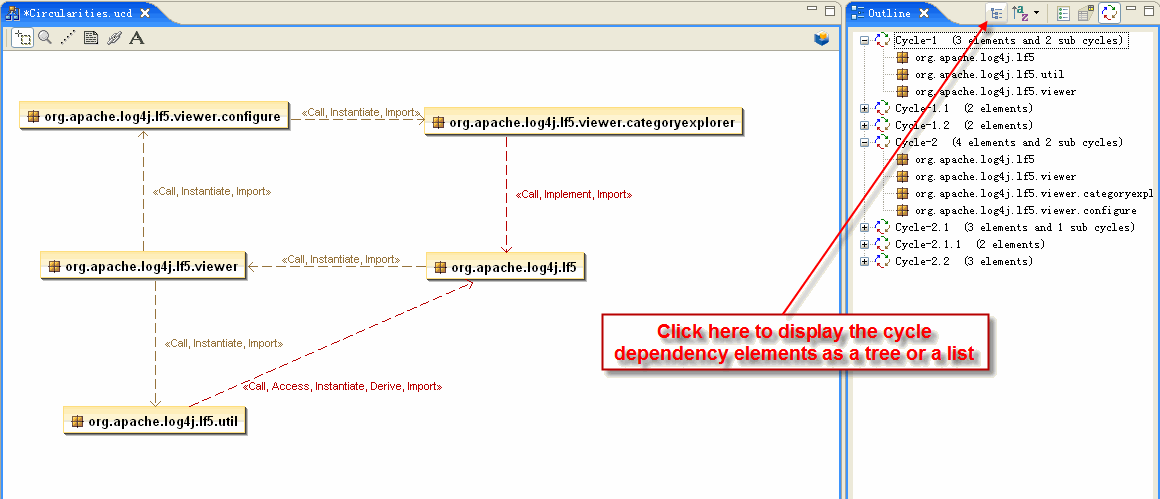Select Cycle-2.2 (3 elements) row
The height and width of the screenshot is (499, 1160).
pos(964,261)
